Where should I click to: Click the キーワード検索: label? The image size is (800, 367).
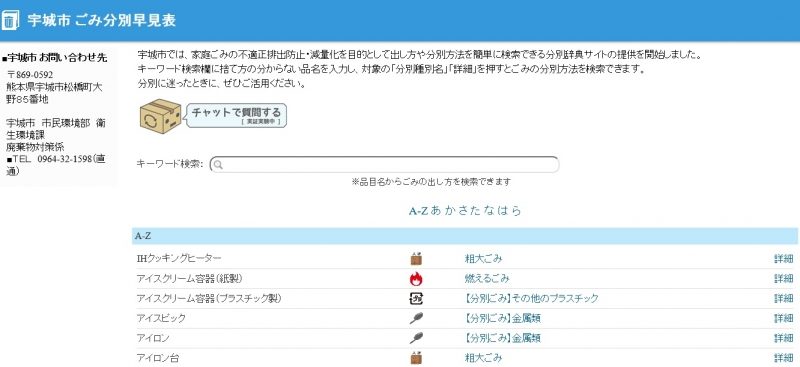click(x=170, y=164)
